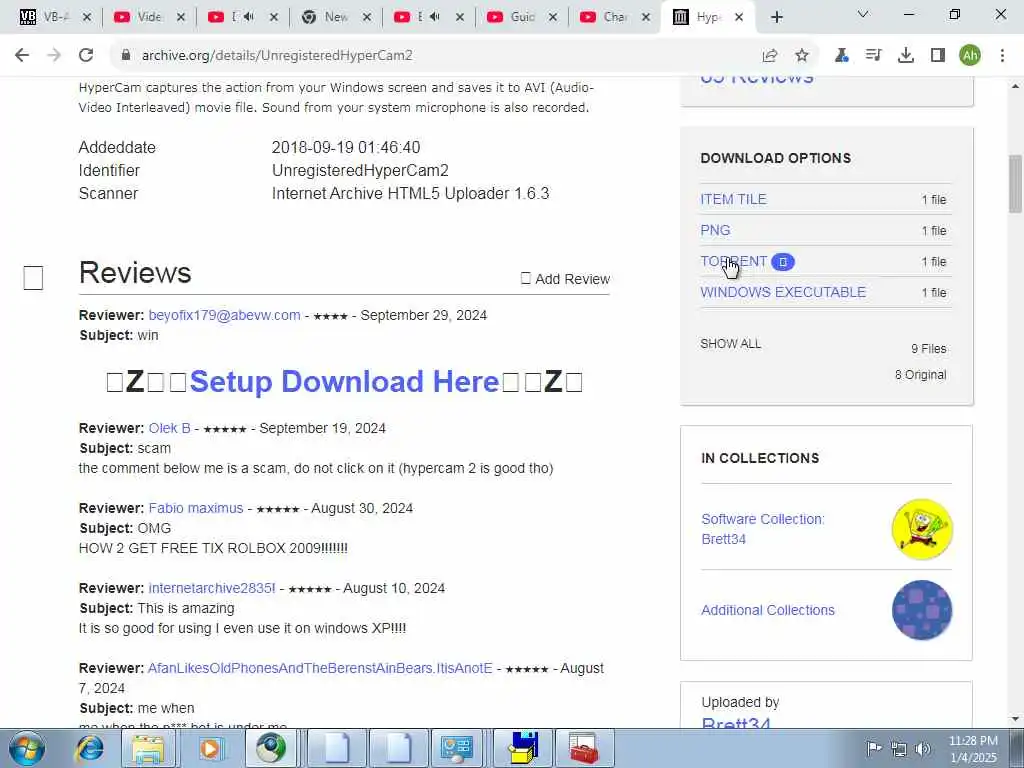This screenshot has height=768, width=1024.
Task: Open network icon in system tray
Action: point(899,748)
